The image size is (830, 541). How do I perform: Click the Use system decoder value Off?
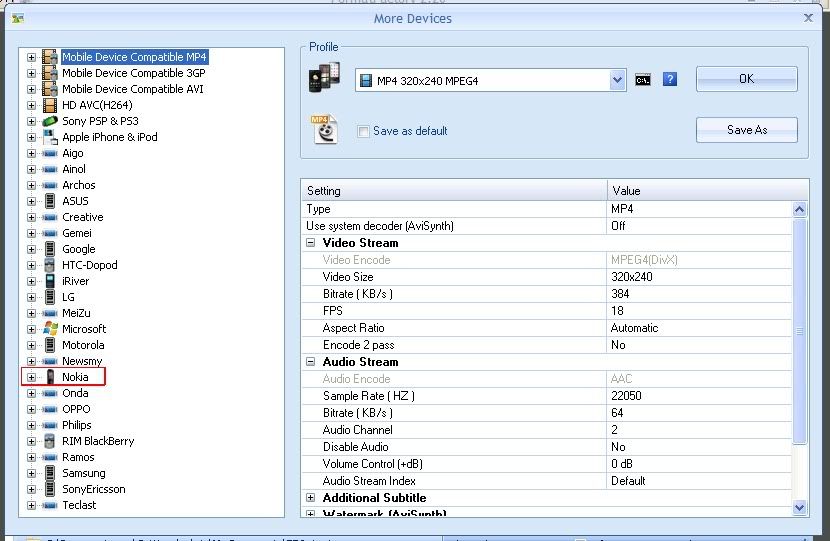[x=618, y=226]
